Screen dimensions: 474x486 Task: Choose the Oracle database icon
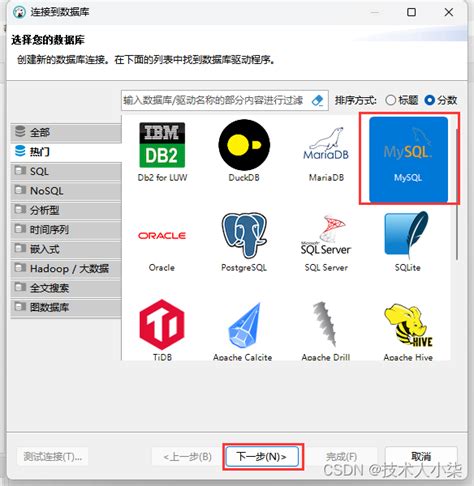coord(162,236)
